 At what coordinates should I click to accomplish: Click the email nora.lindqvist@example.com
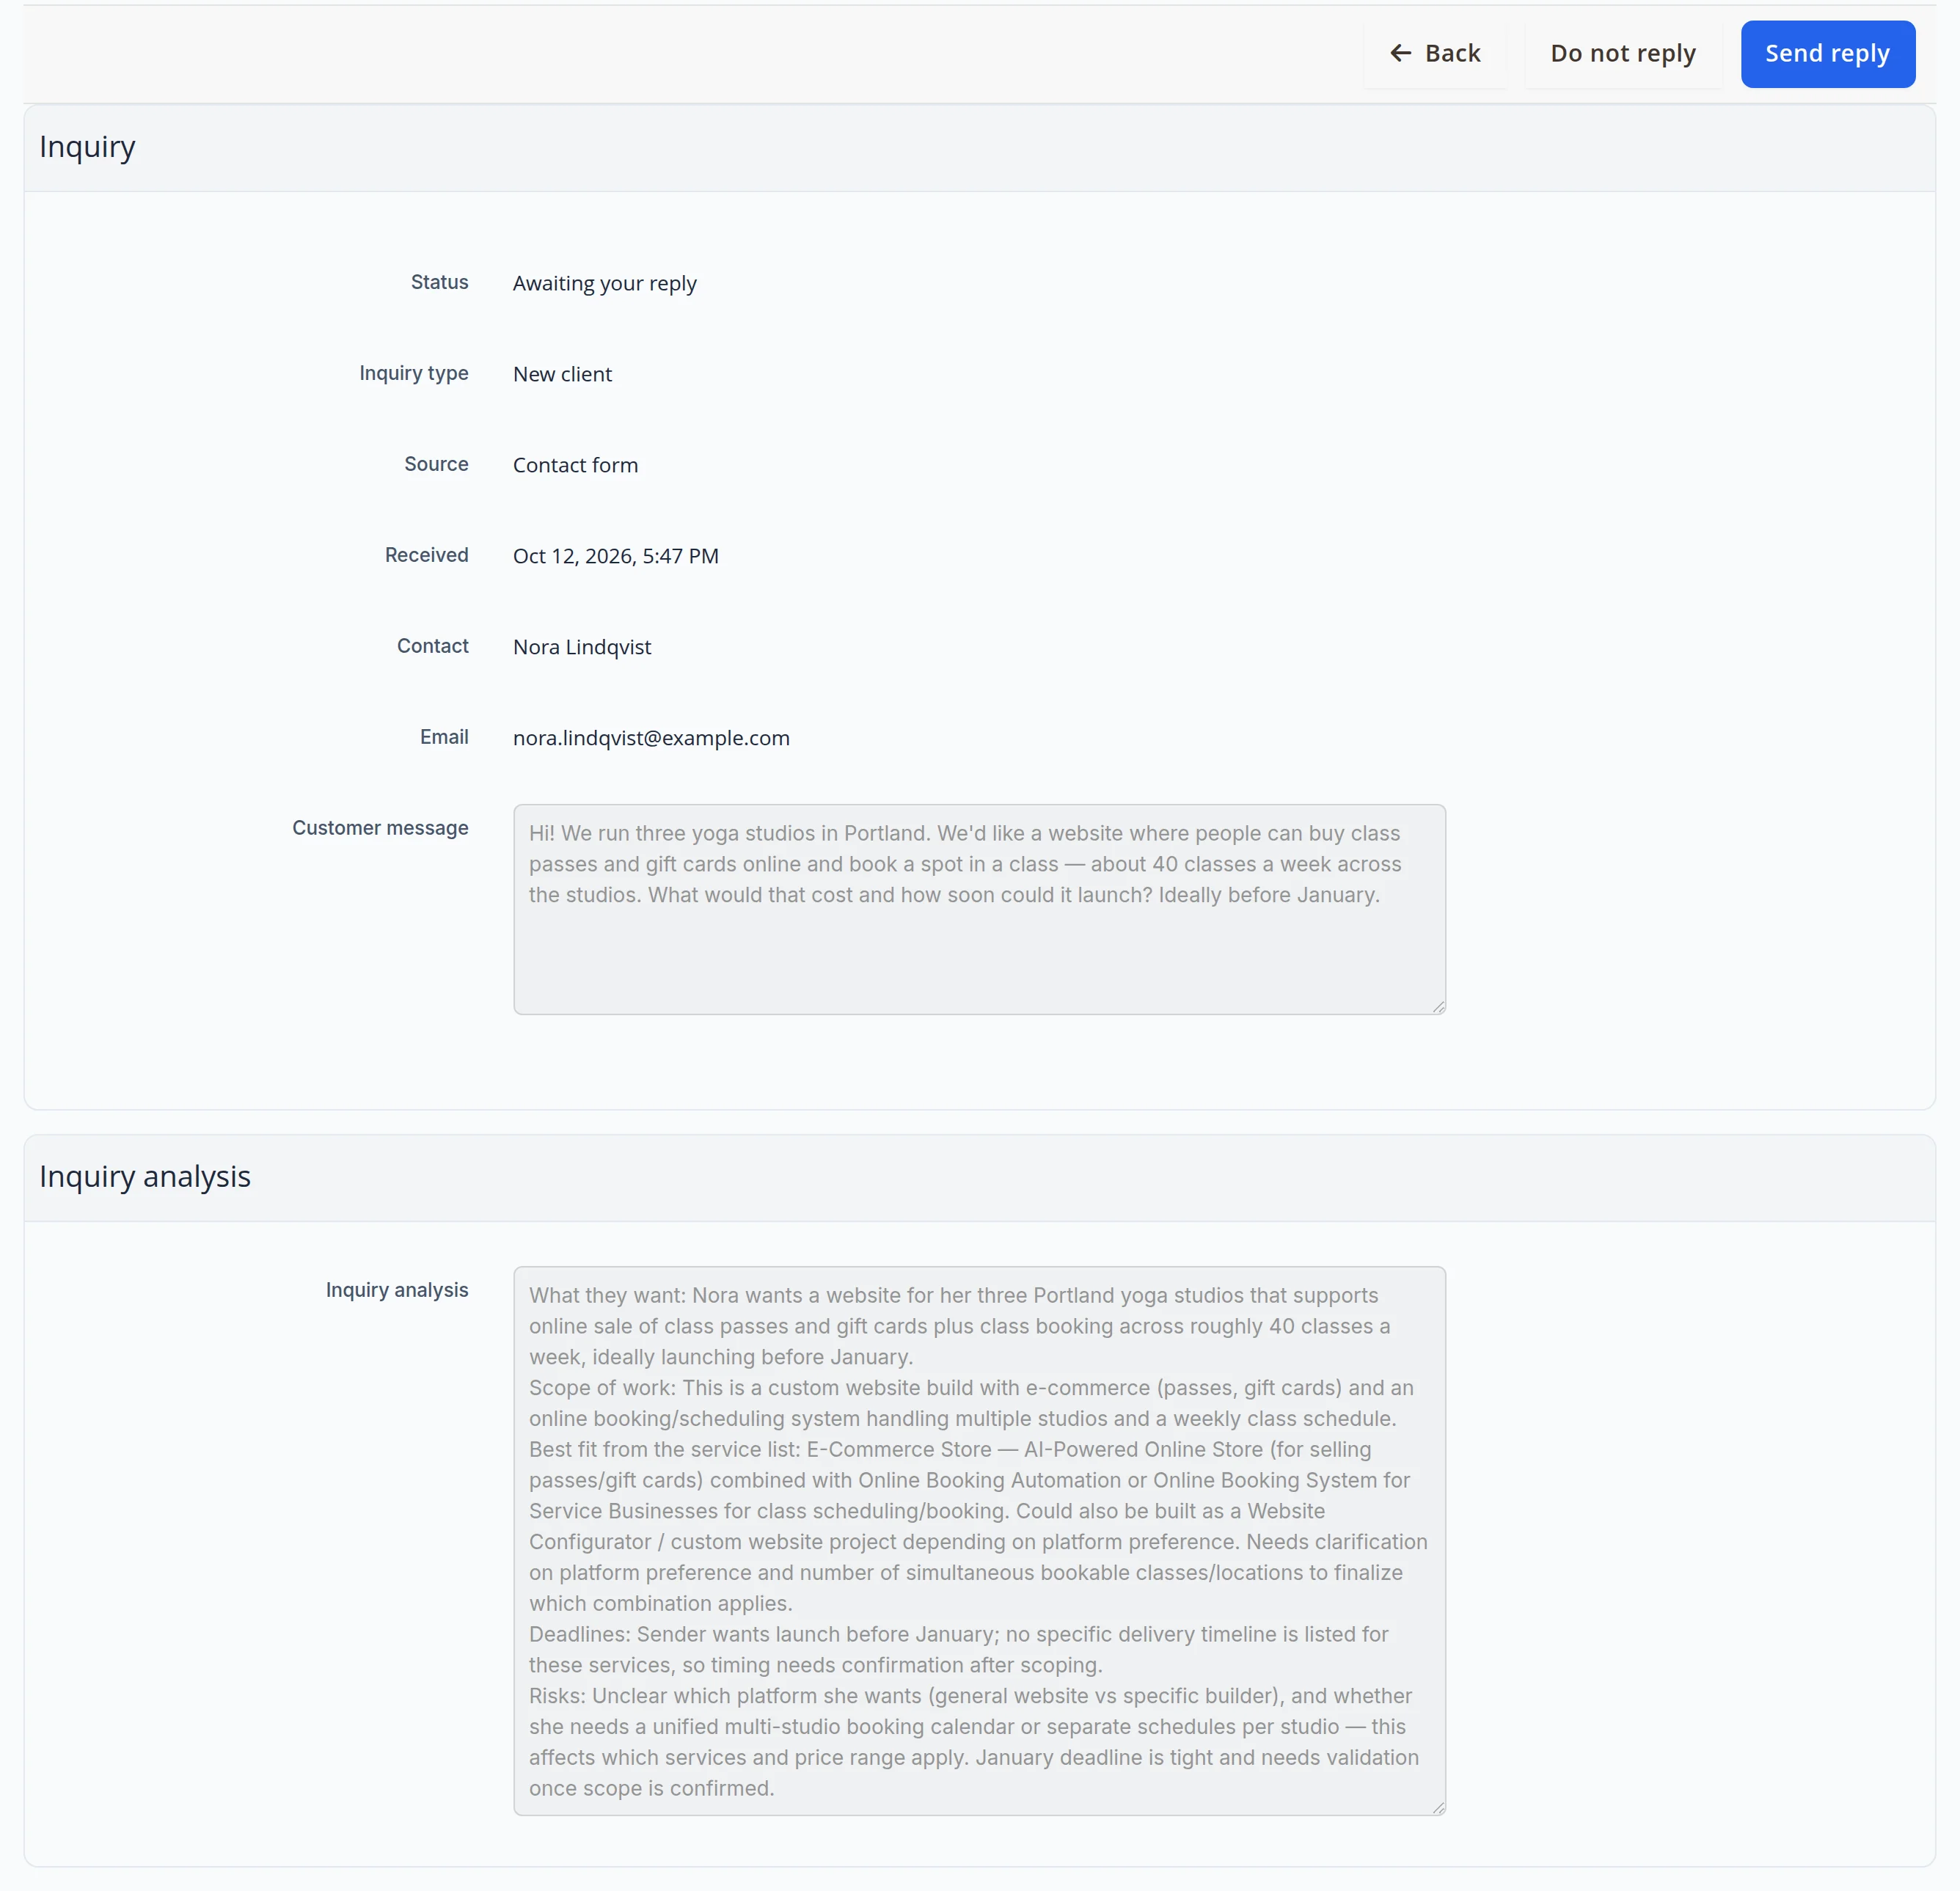point(651,738)
